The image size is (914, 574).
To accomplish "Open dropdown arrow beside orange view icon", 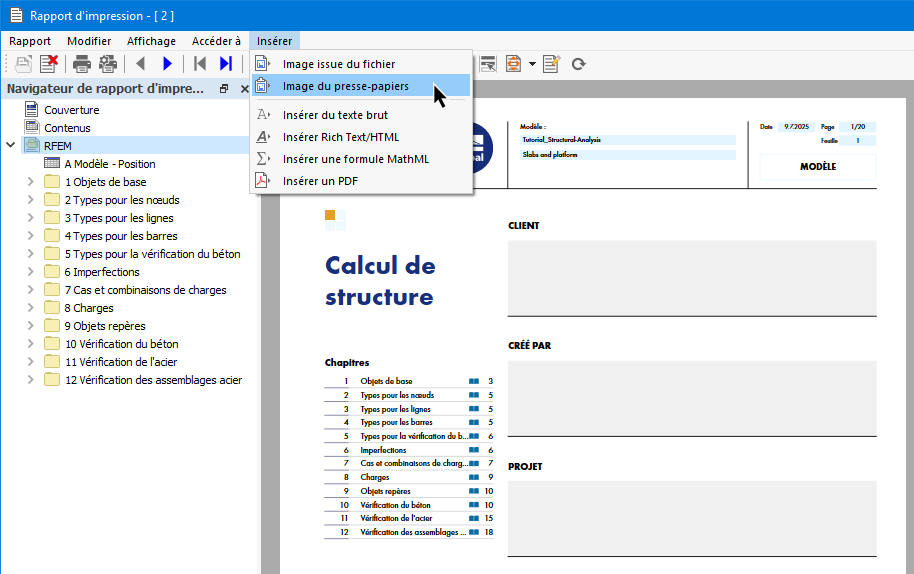I will 532,64.
